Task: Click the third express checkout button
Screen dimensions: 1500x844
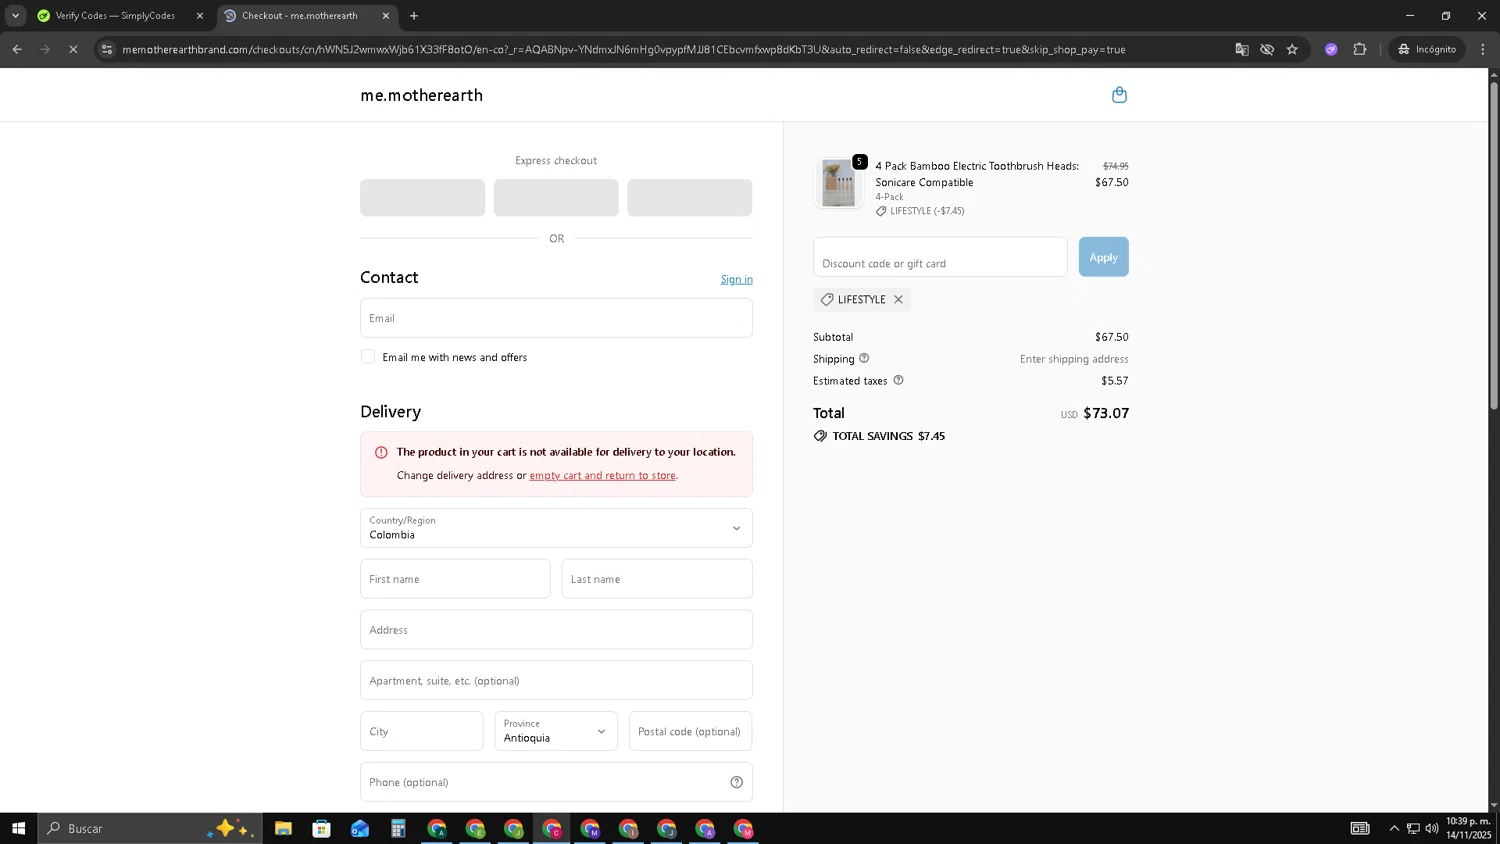Action: coord(689,198)
